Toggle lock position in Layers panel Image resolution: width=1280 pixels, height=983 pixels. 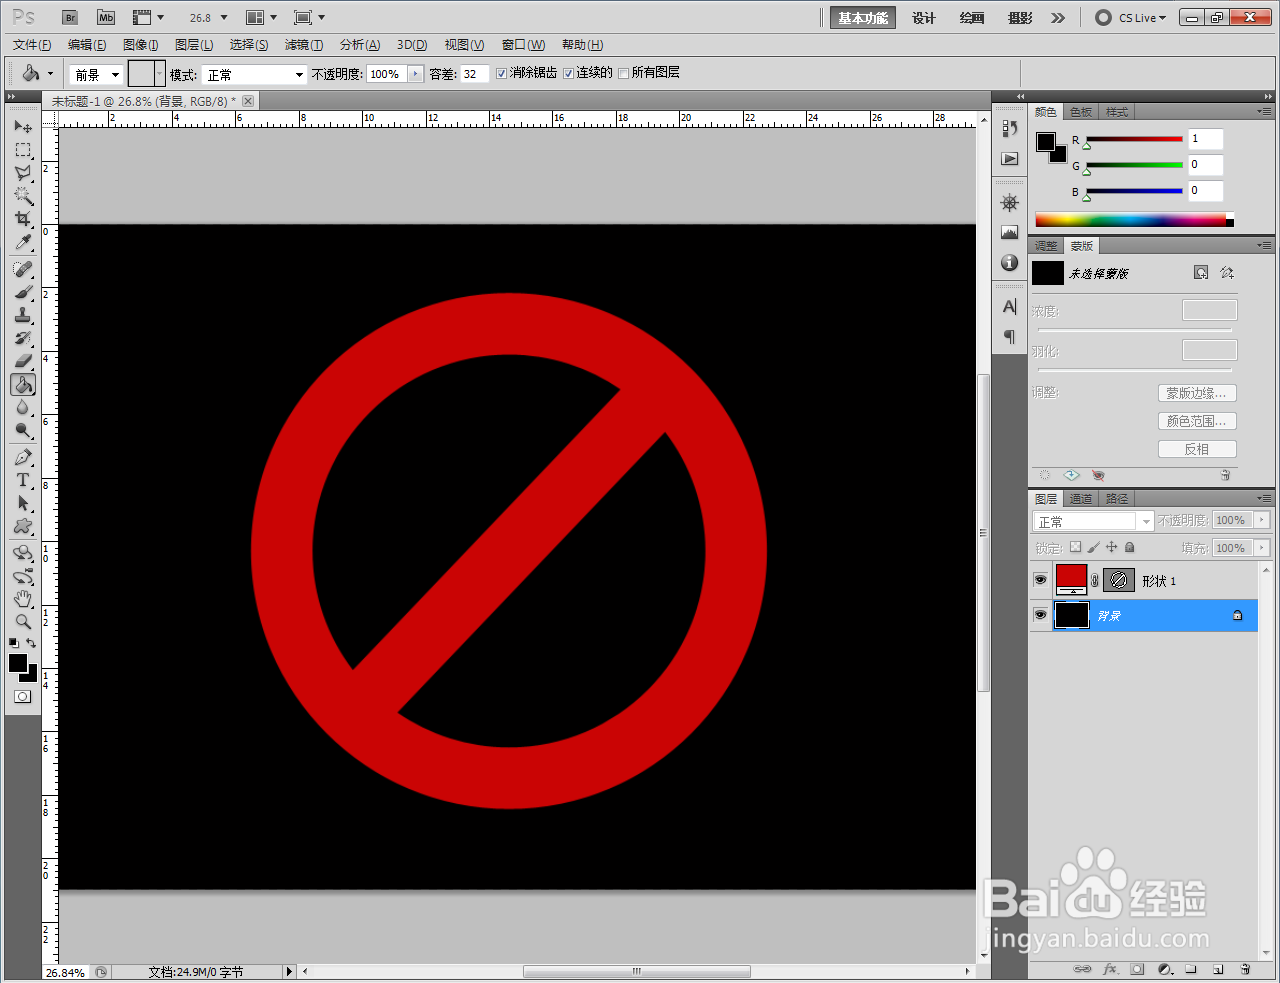(x=1111, y=547)
